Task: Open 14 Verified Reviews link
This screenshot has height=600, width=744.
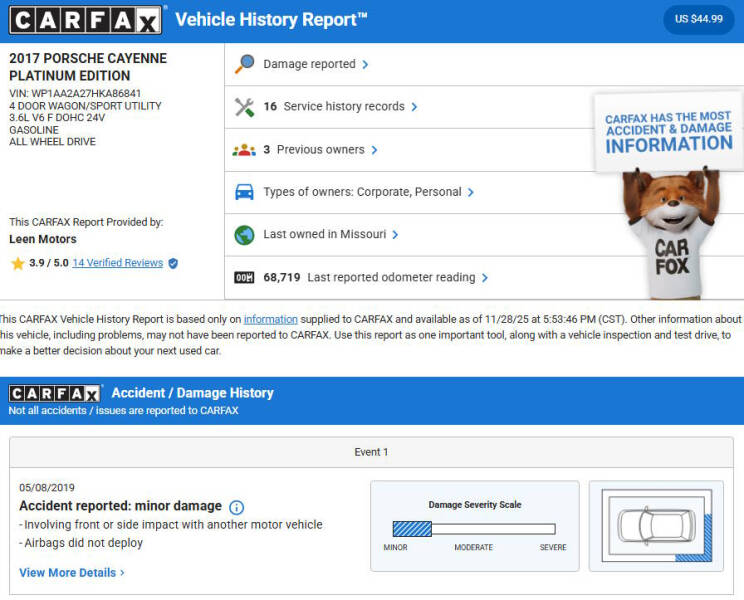Action: 117,263
